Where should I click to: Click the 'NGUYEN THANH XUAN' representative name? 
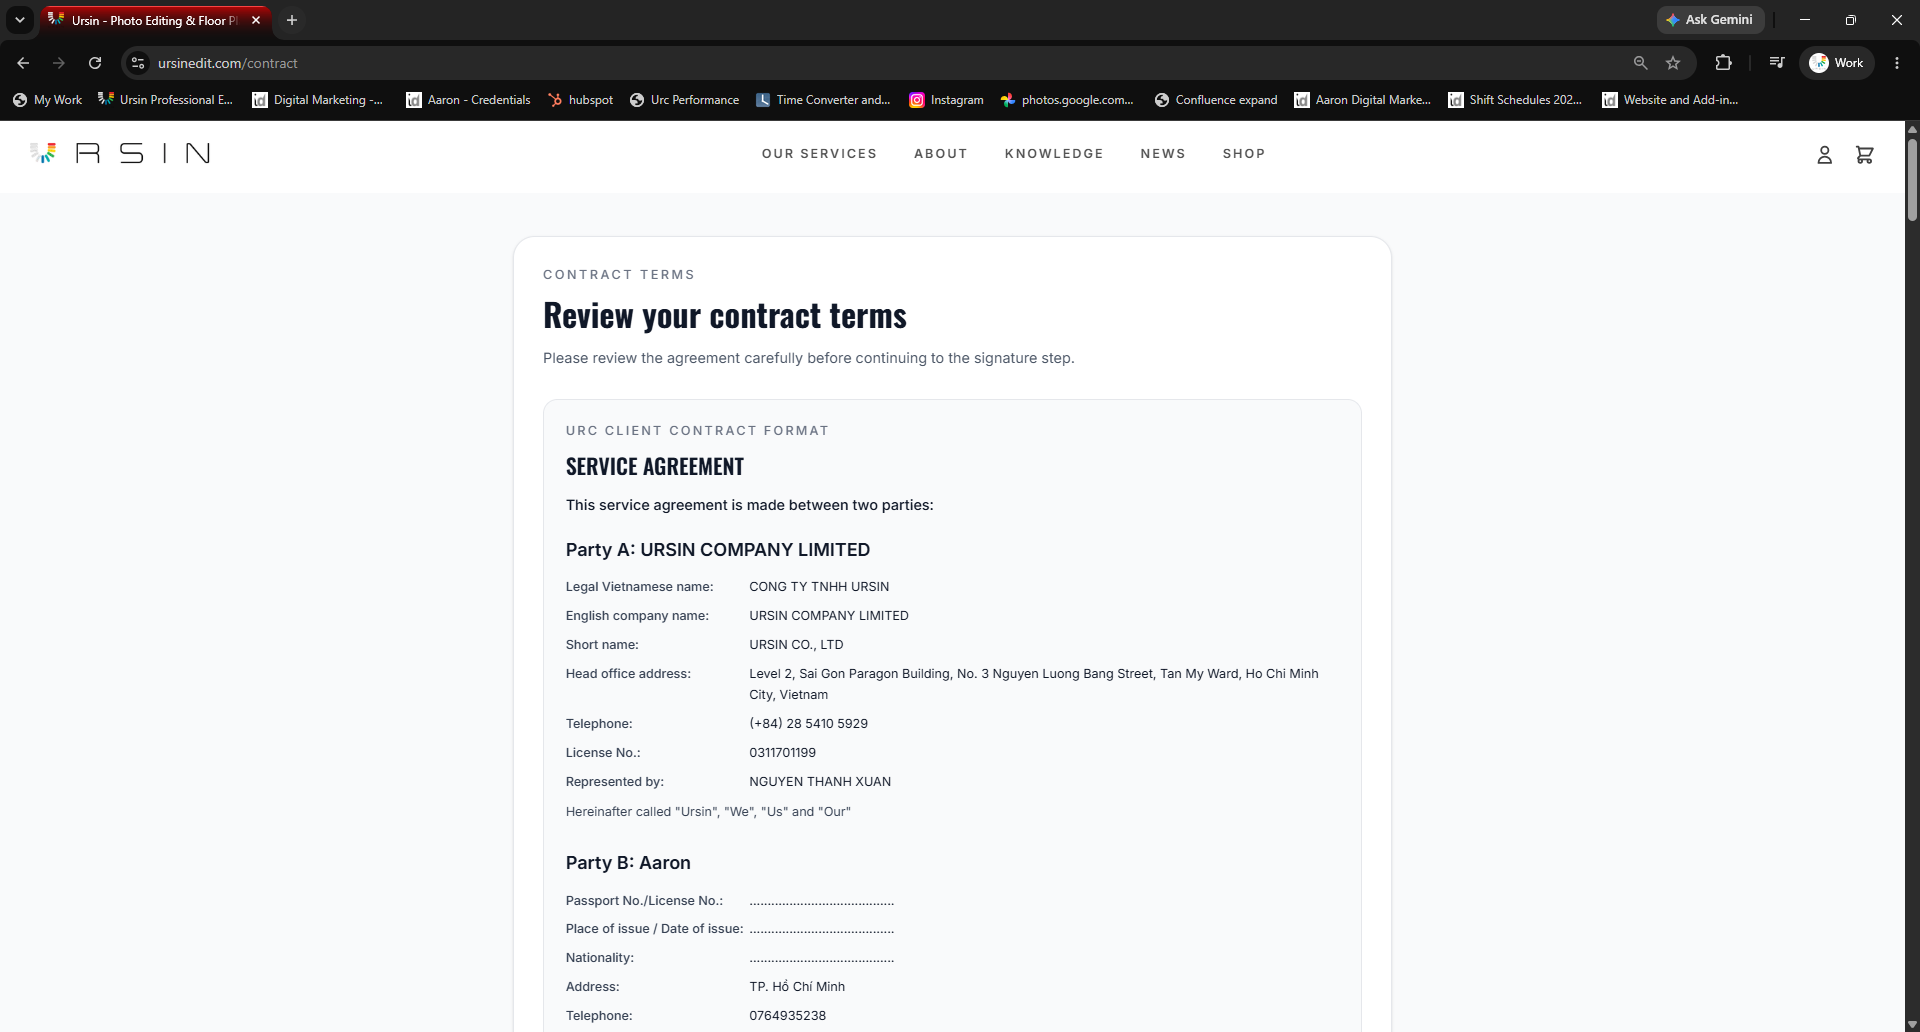click(x=820, y=782)
